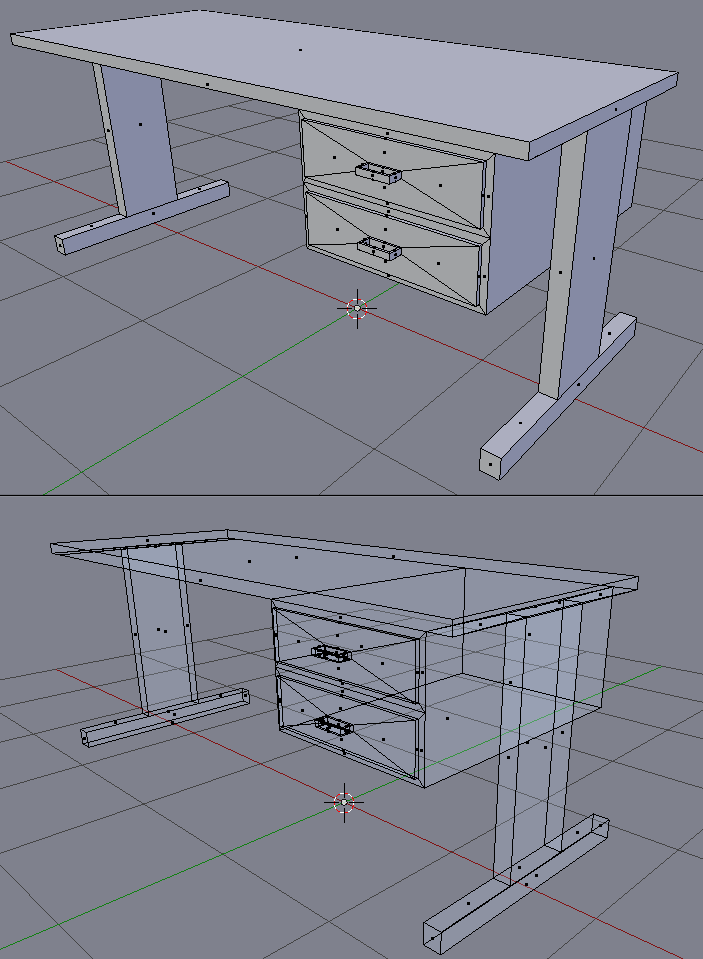Select the lower drawer handle in wireframe view

click(x=334, y=726)
